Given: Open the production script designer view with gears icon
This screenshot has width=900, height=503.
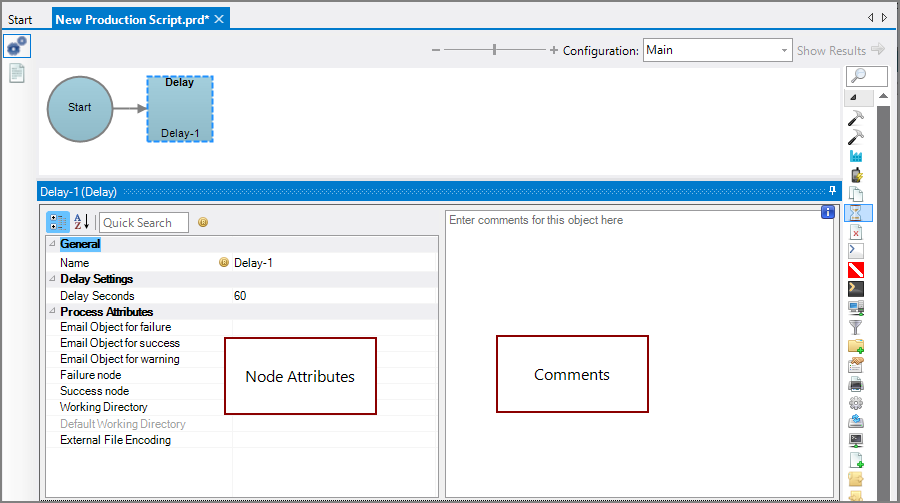Looking at the screenshot, I should point(17,46).
